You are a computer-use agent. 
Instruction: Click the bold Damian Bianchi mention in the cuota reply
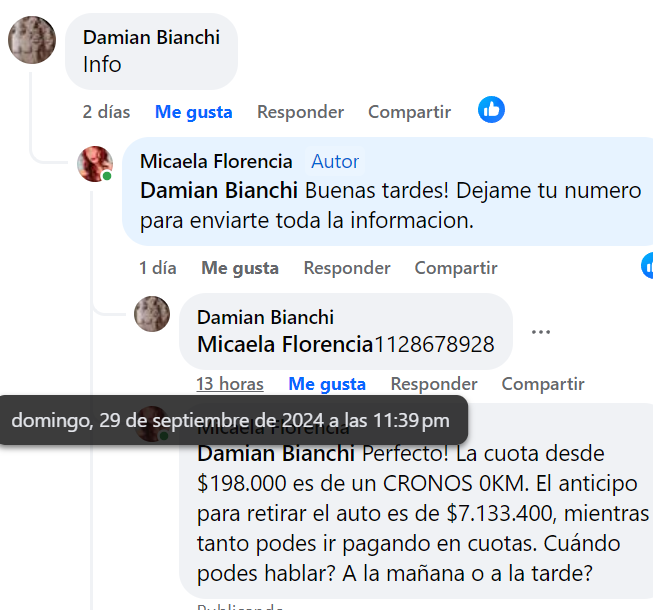coord(276,453)
